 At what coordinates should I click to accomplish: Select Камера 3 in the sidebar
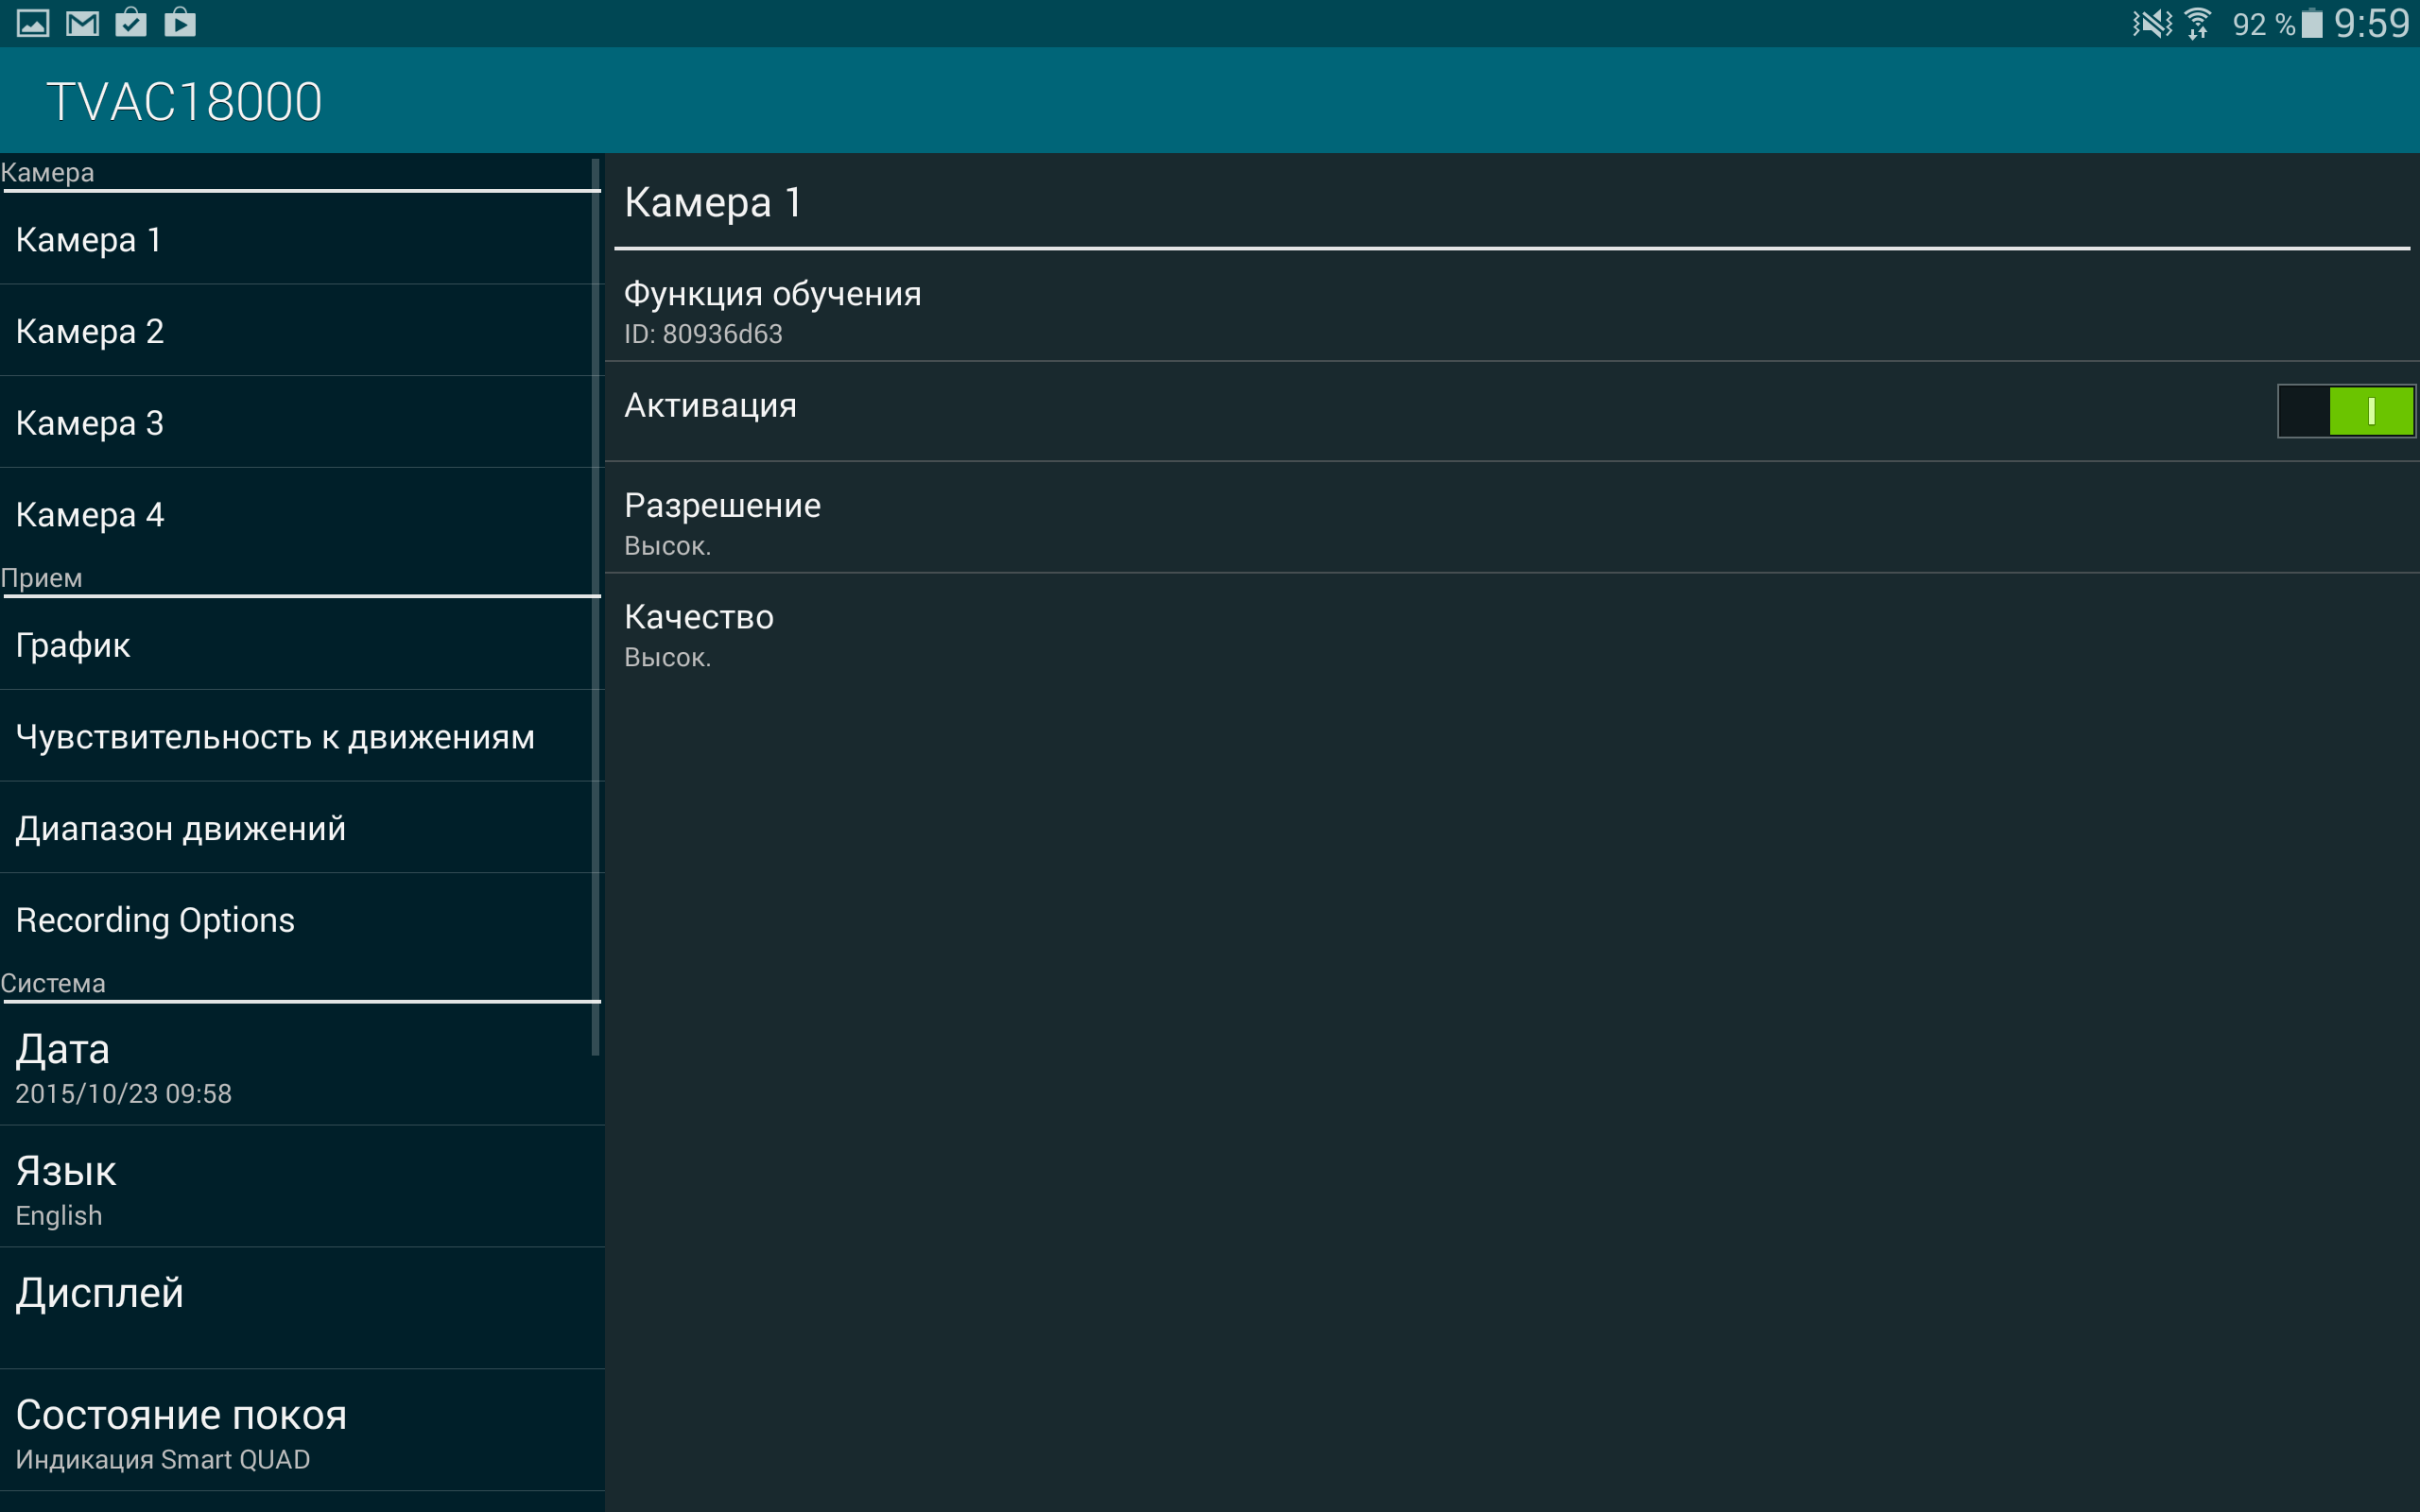[301, 423]
